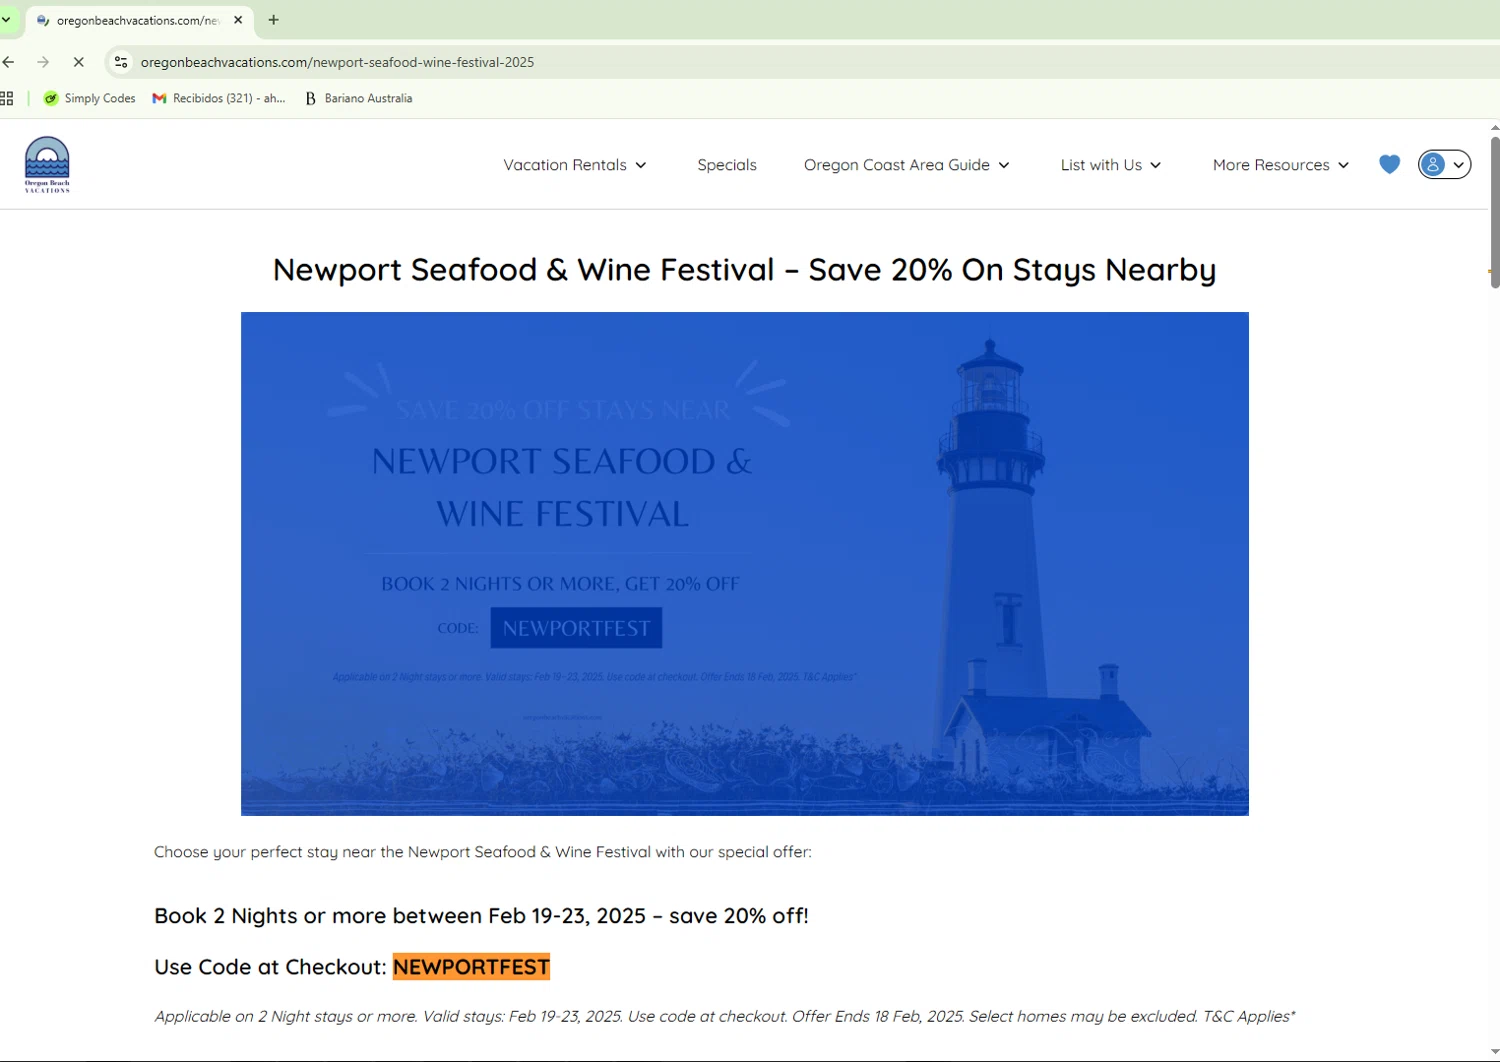Expand the More Resources menu
The width and height of the screenshot is (1500, 1062).
click(1281, 165)
